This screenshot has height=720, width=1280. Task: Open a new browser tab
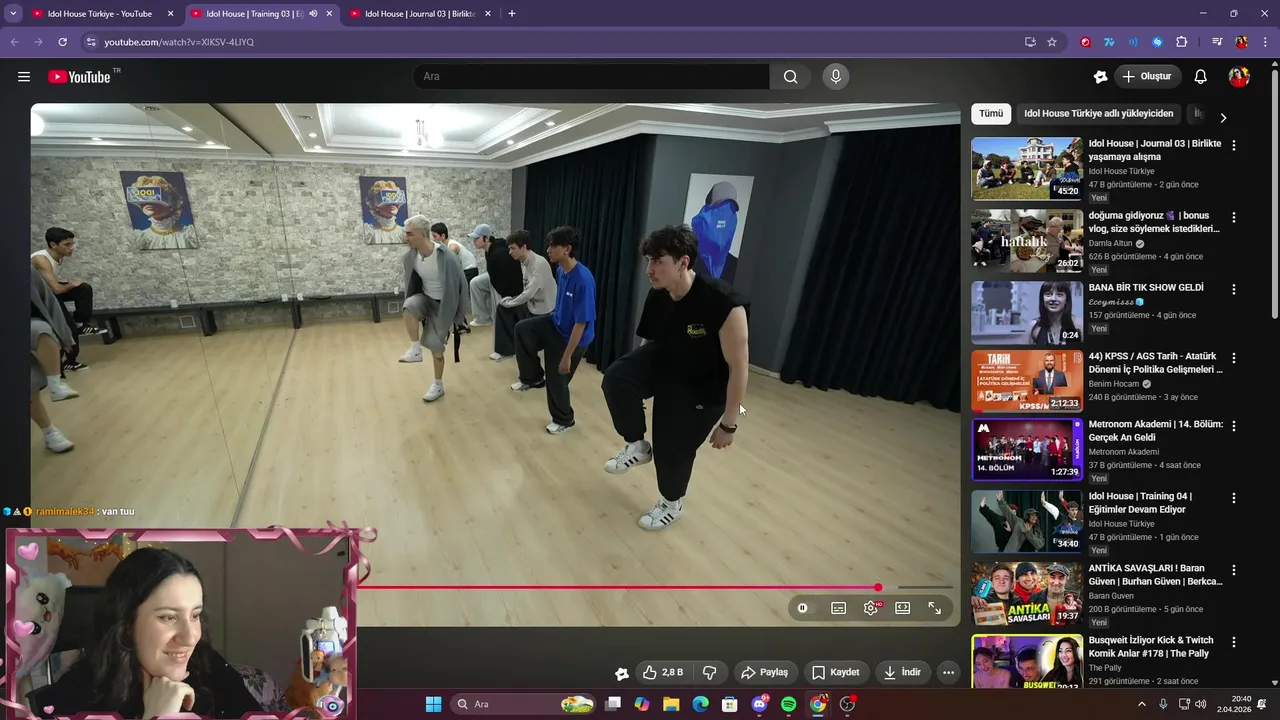click(x=512, y=14)
